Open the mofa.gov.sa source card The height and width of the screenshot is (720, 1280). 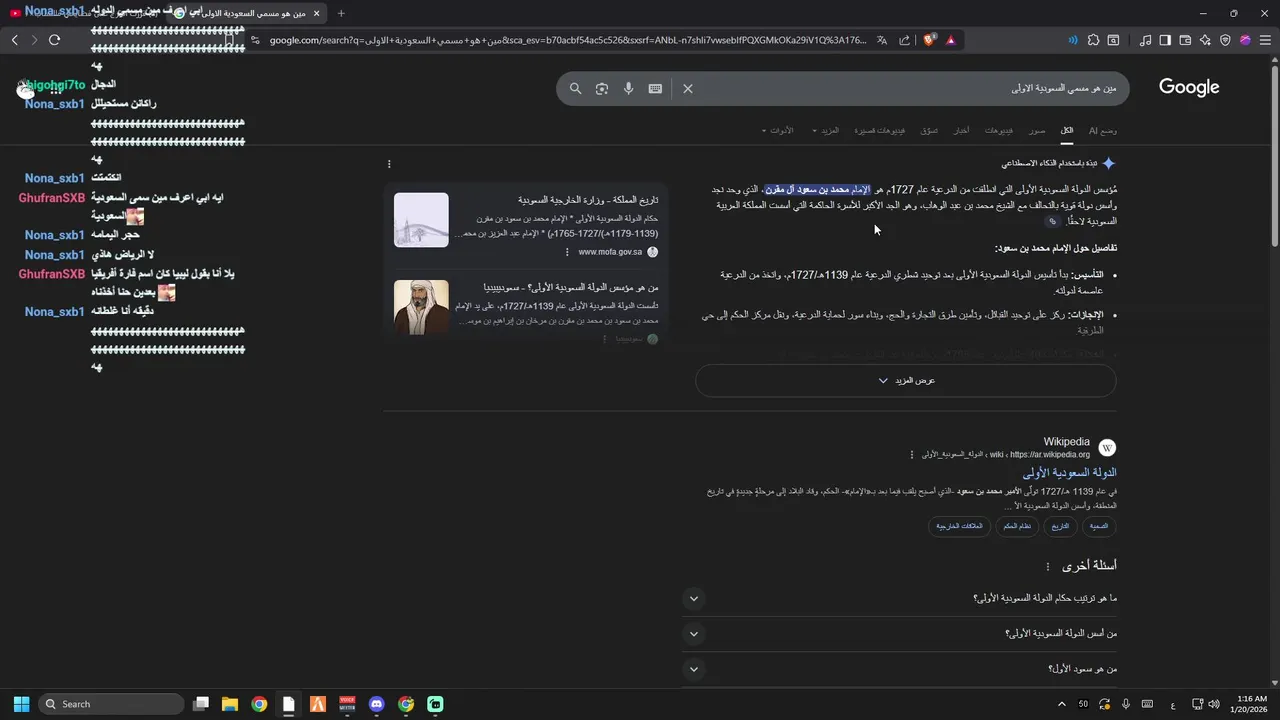pos(525,225)
